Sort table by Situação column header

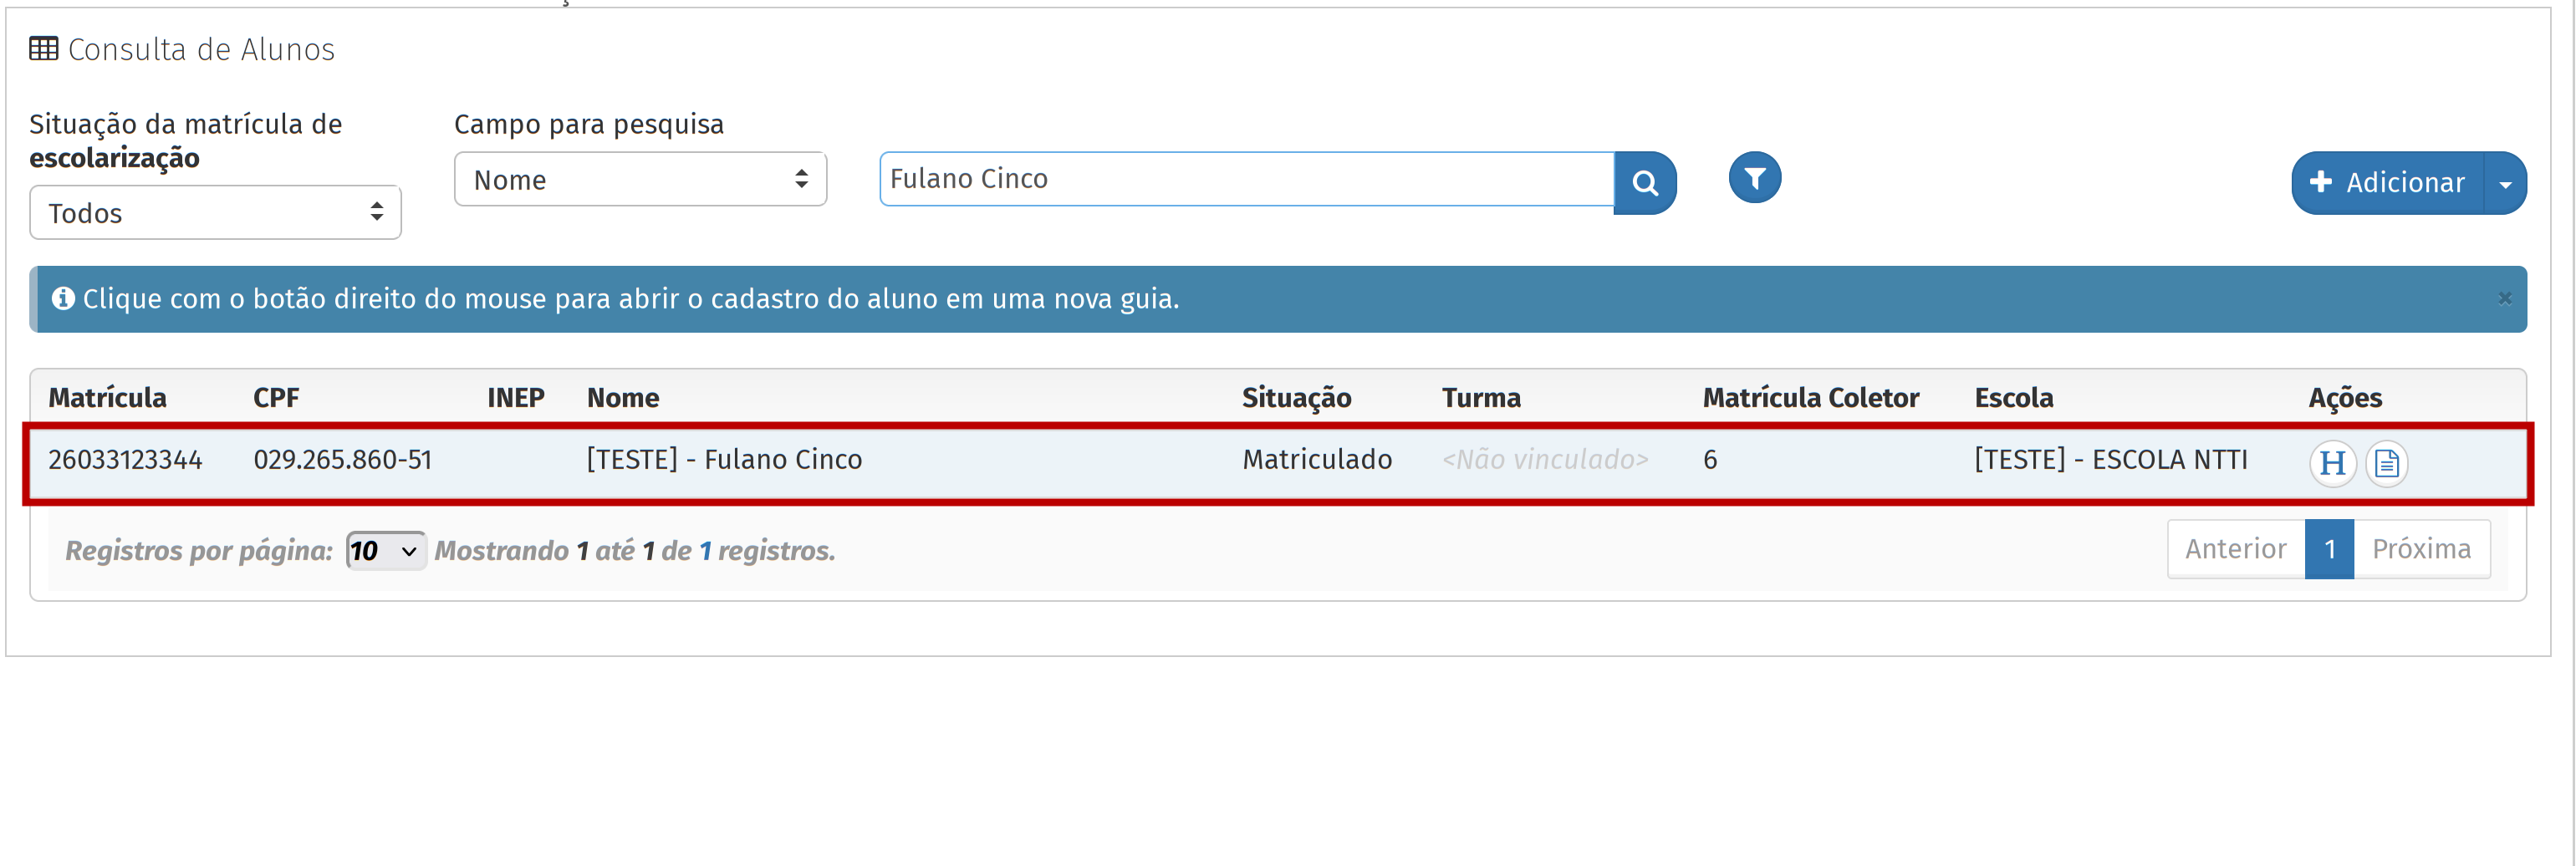coord(1296,397)
